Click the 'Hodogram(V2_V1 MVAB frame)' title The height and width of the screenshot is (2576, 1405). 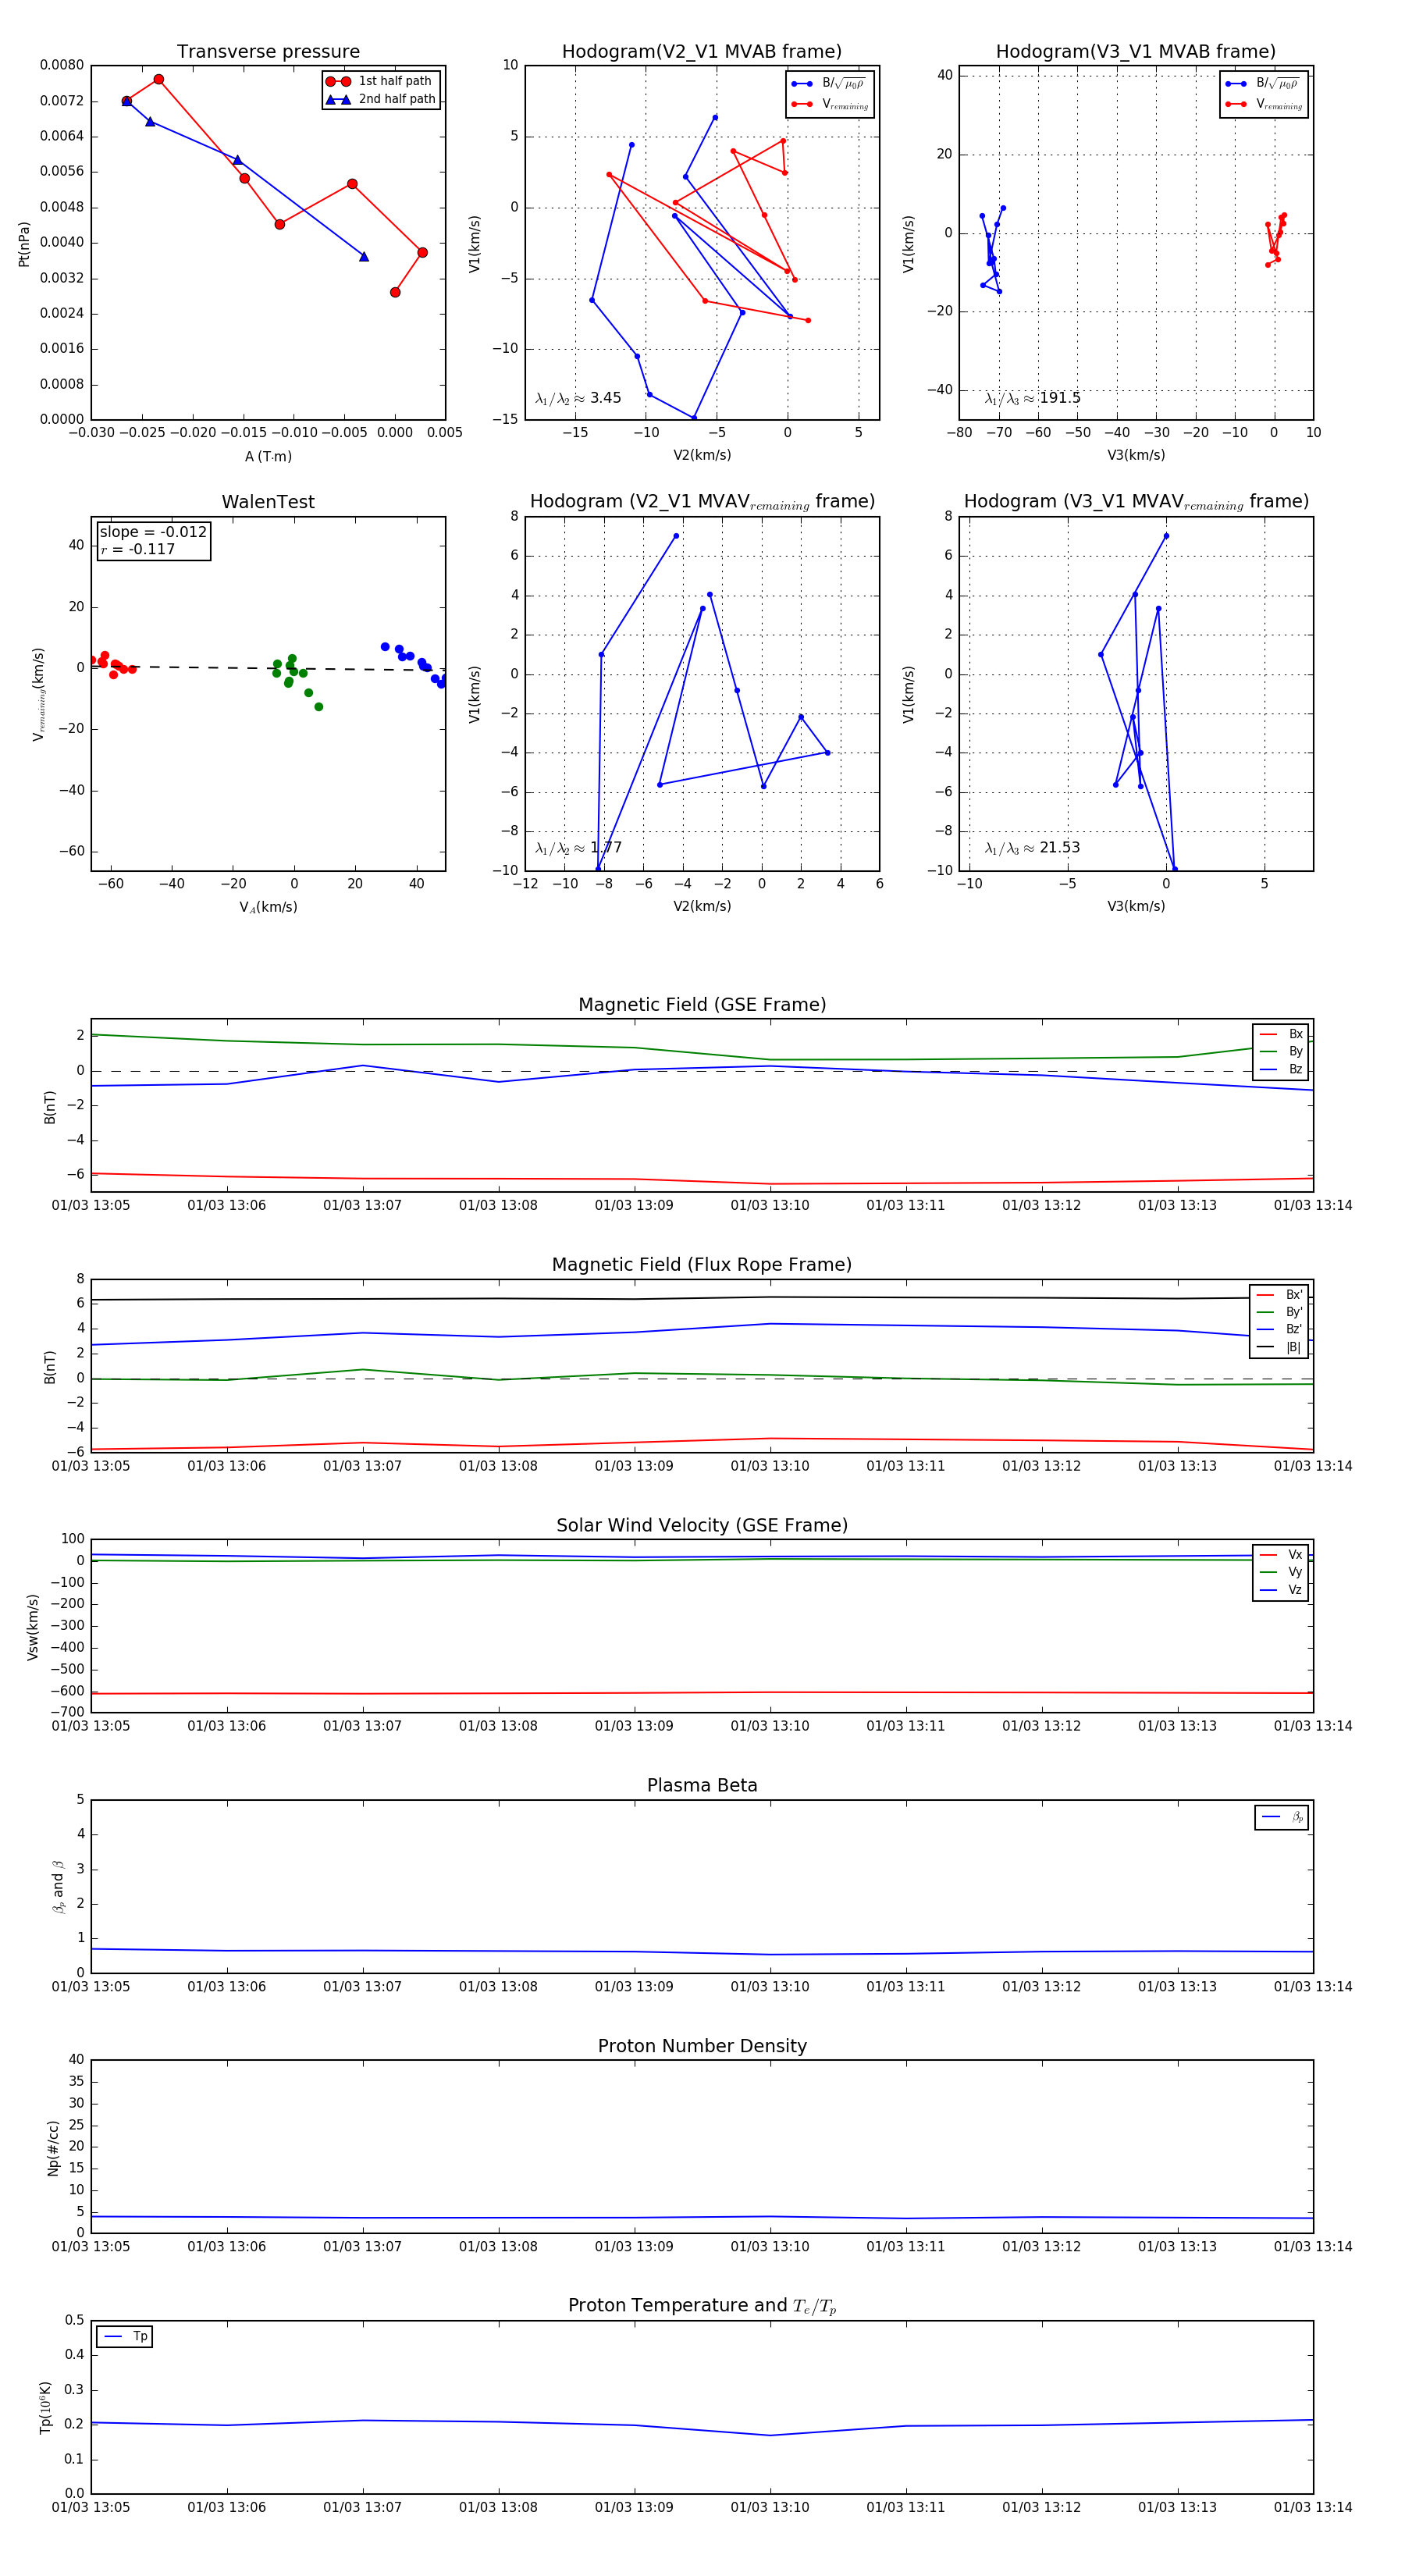(x=701, y=51)
